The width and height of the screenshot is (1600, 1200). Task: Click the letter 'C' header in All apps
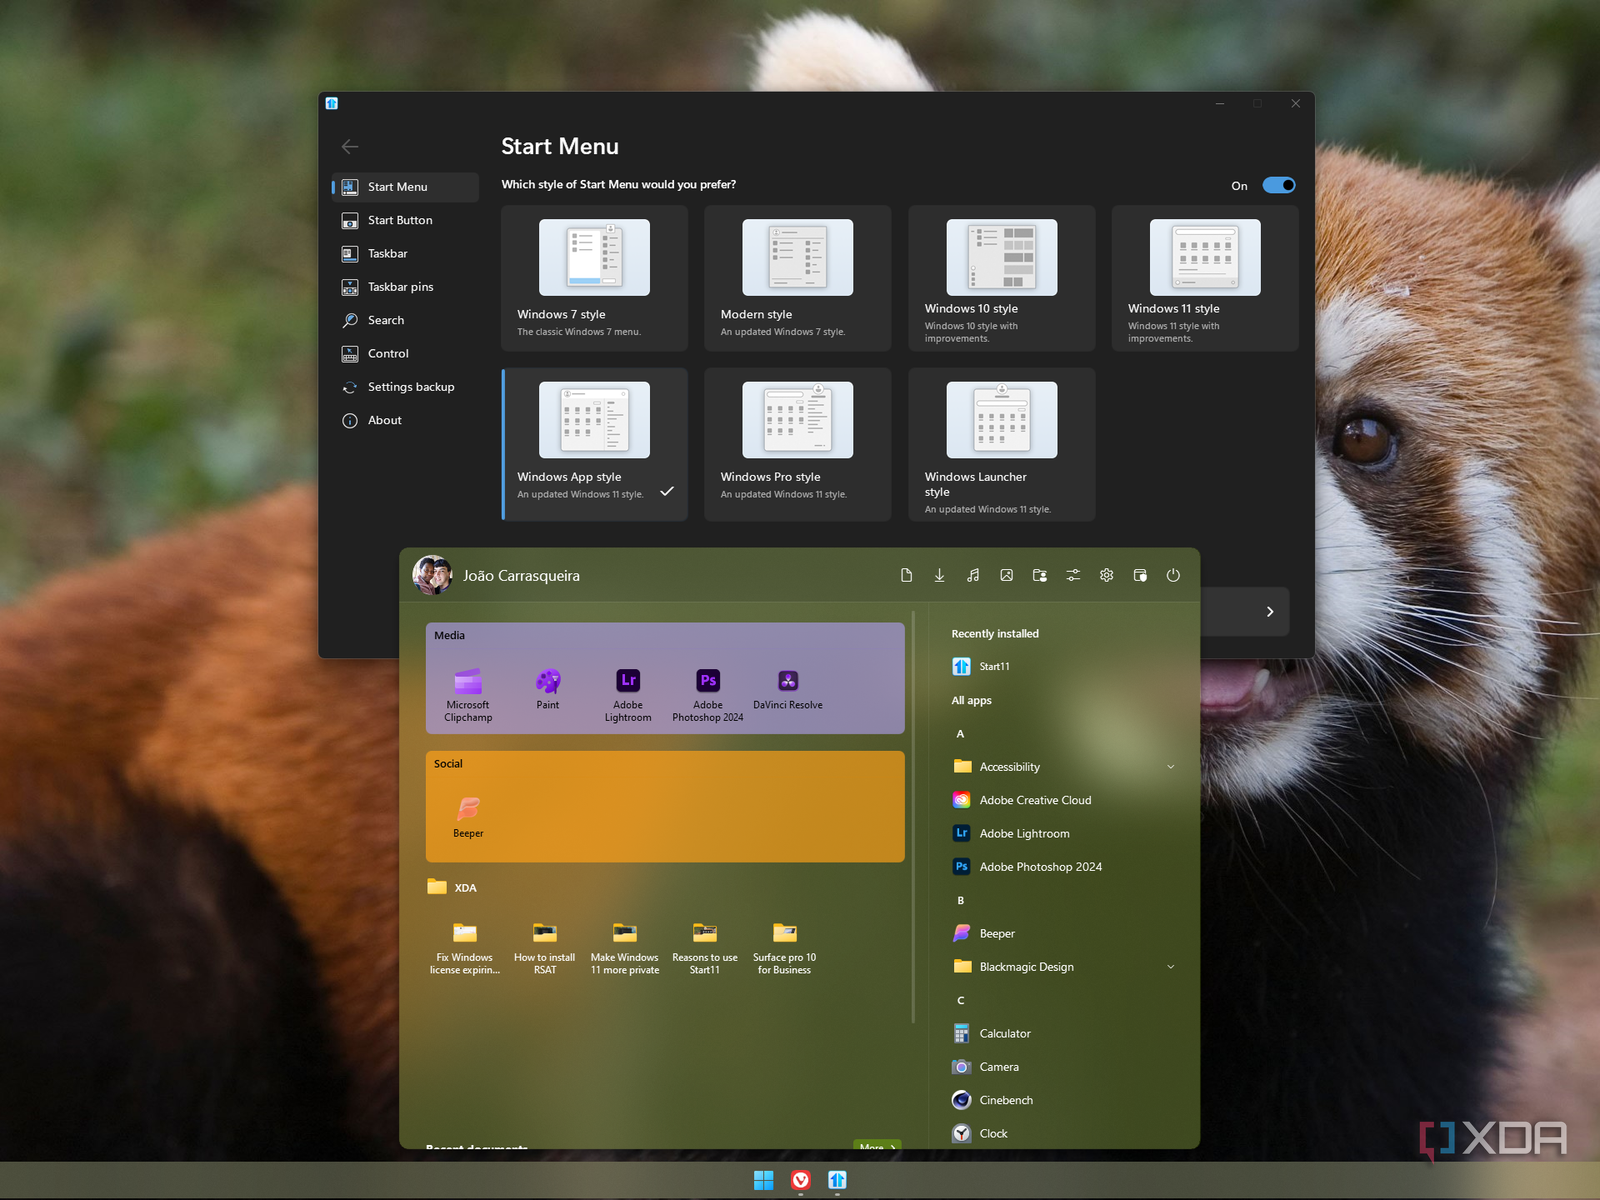point(961,1000)
